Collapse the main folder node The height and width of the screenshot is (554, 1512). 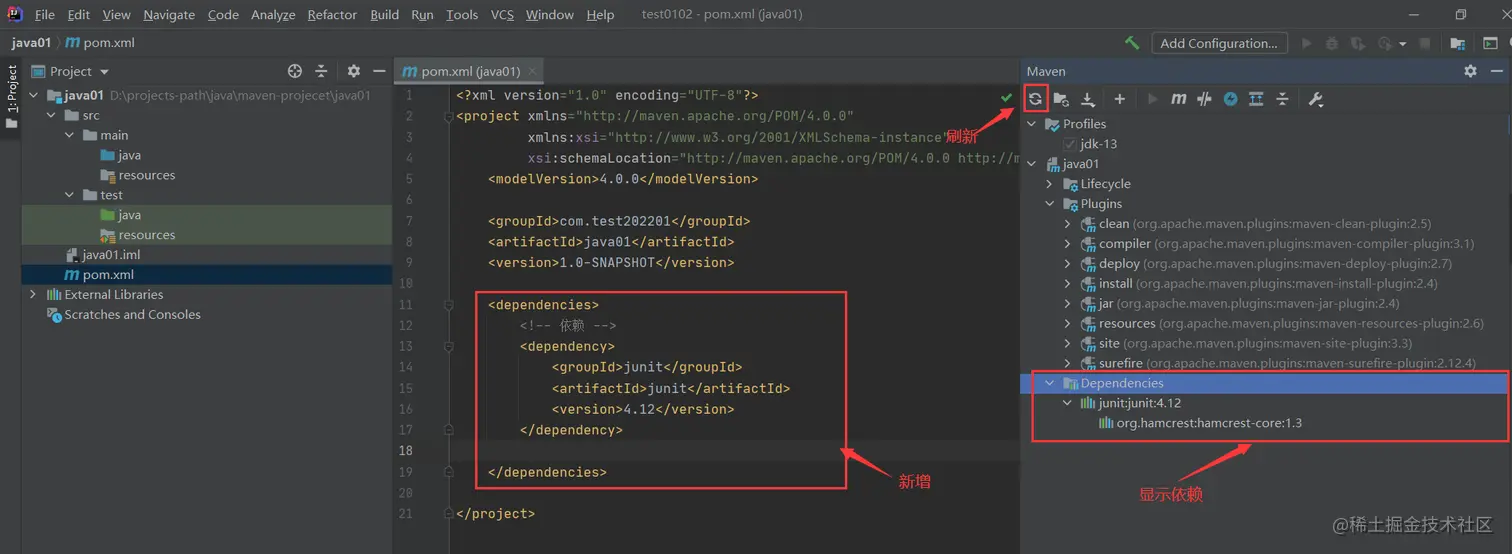point(69,135)
